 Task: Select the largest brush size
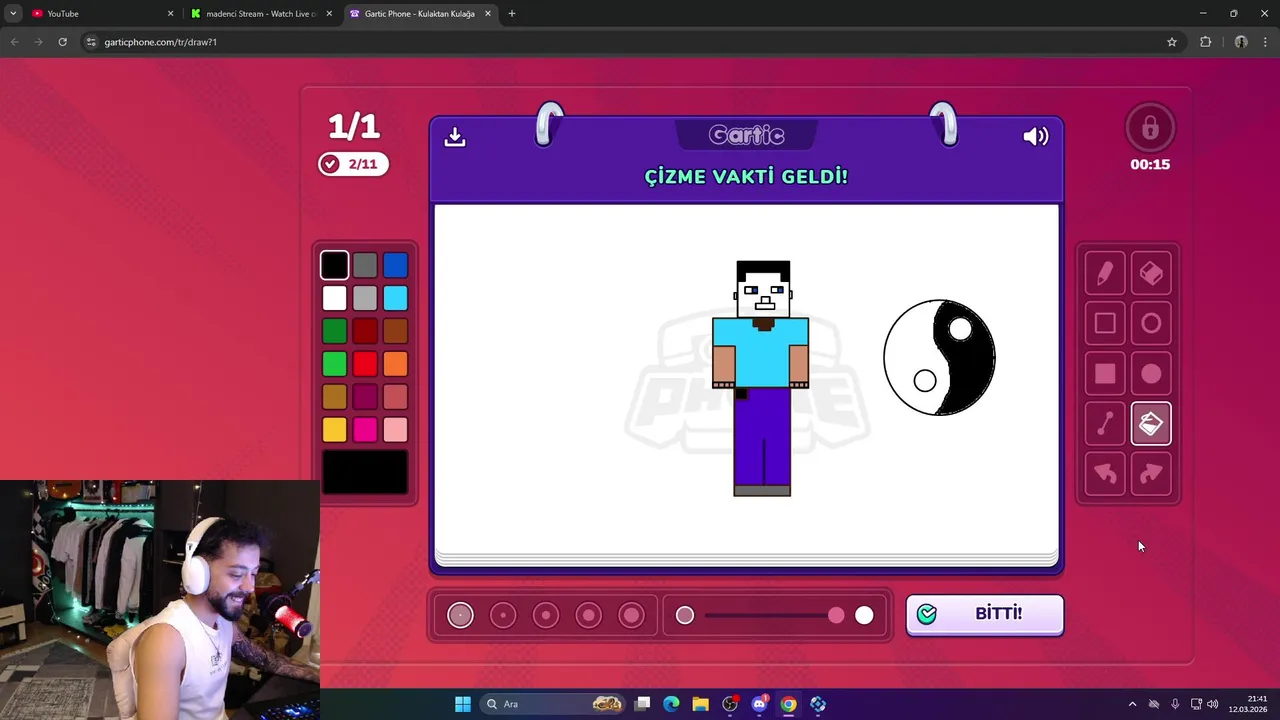tap(632, 615)
